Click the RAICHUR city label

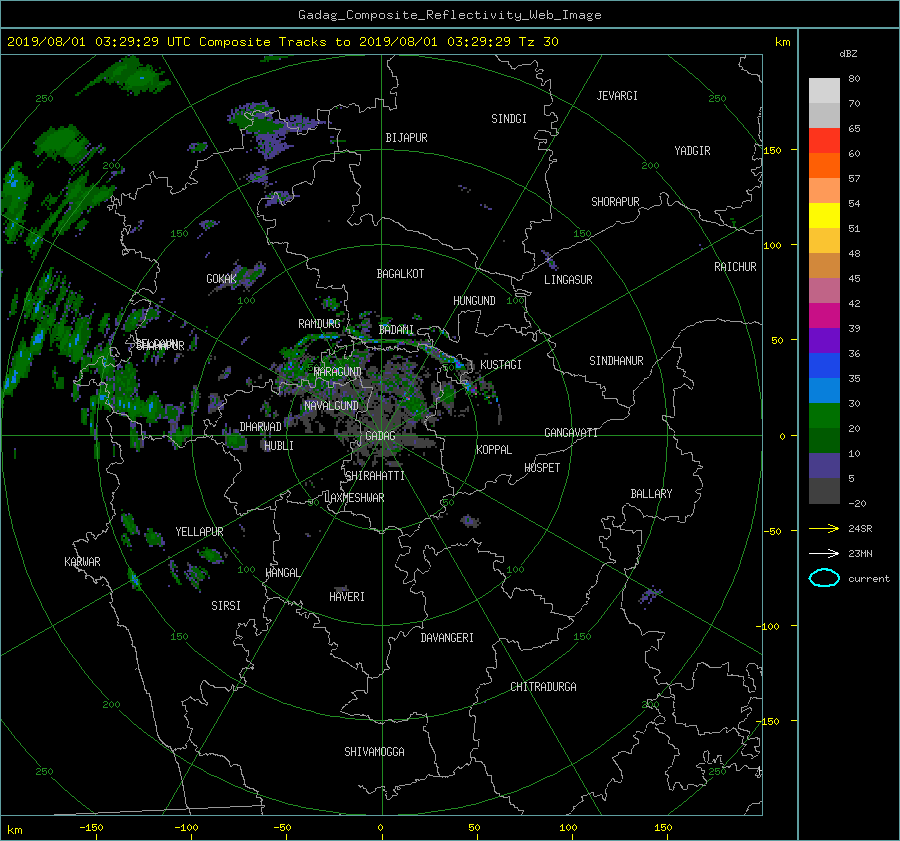tap(735, 267)
